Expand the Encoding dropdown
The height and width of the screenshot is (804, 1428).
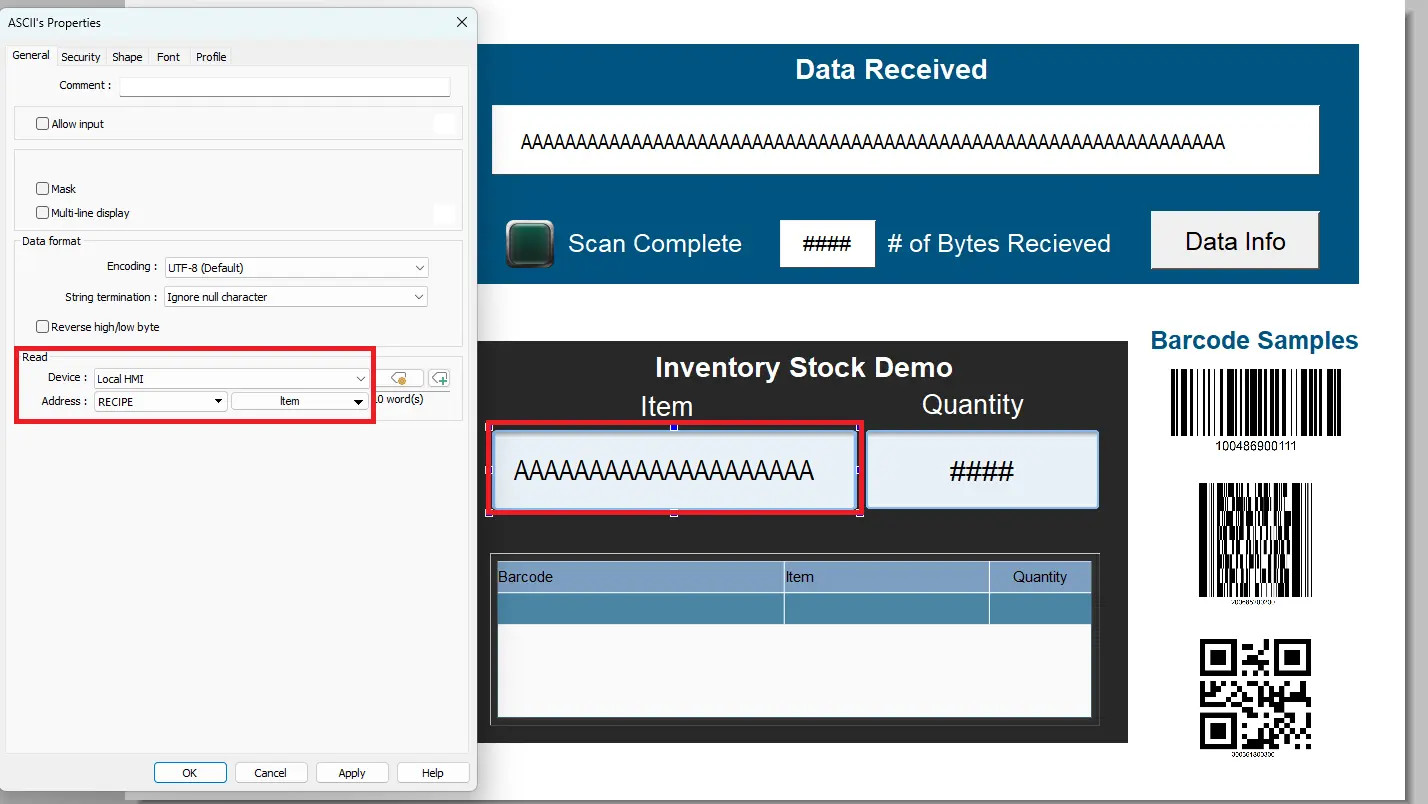coord(296,268)
